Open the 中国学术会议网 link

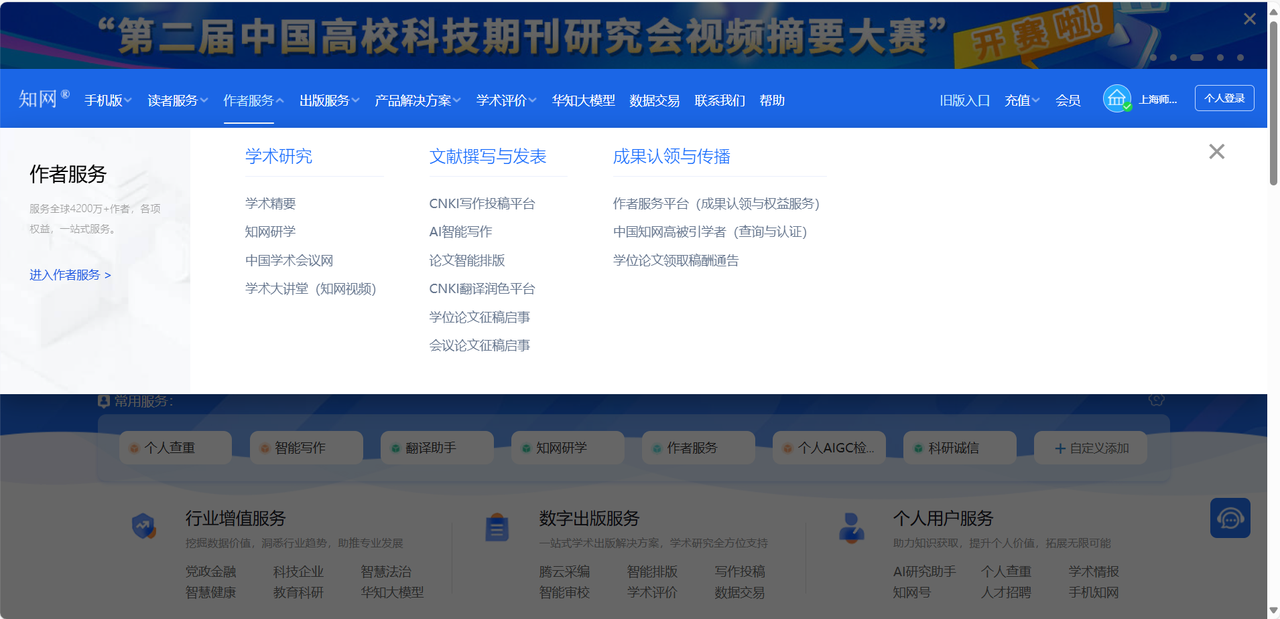click(x=290, y=260)
